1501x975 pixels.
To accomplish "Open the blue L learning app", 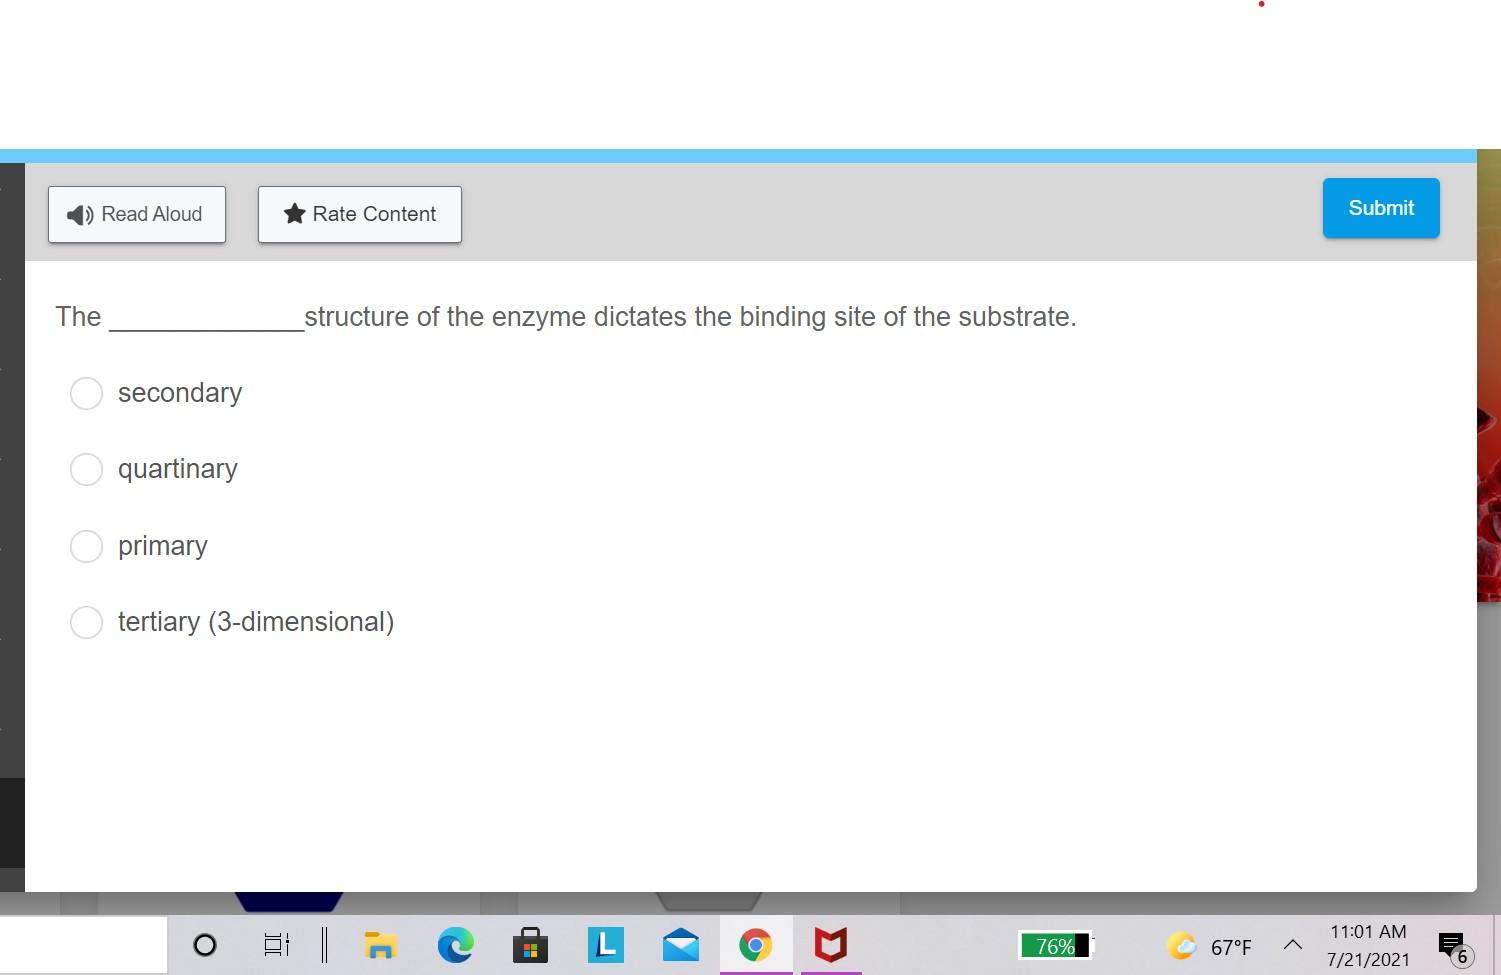I will point(605,944).
